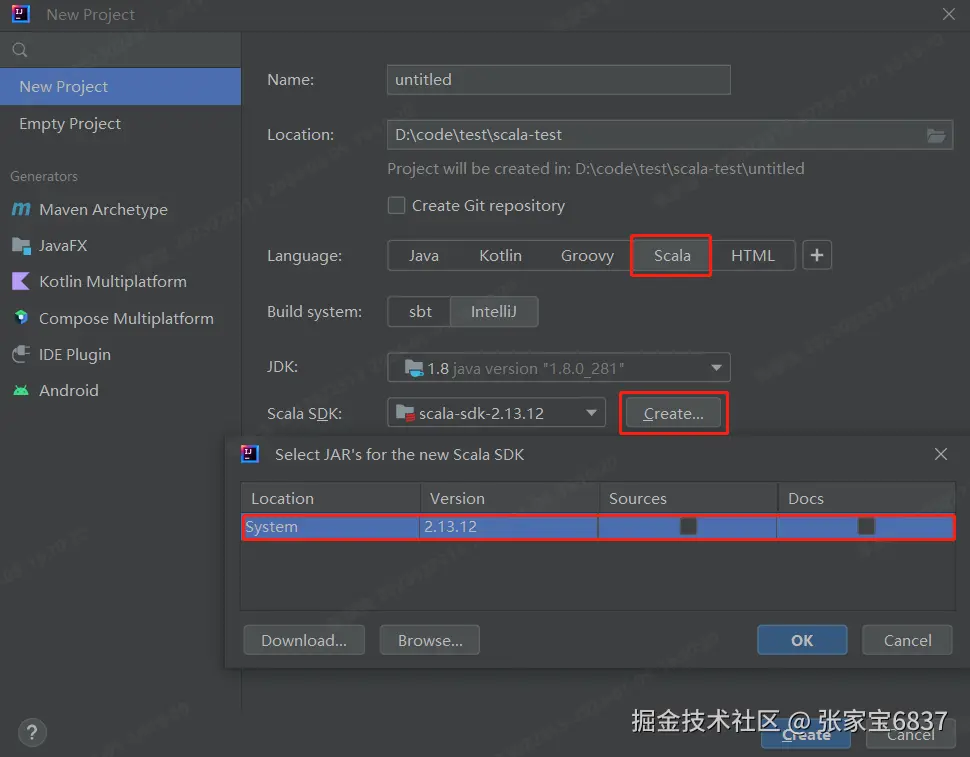Open the Location folder browse icon
Screen dimensions: 970x757
pyautogui.click(x=935, y=135)
